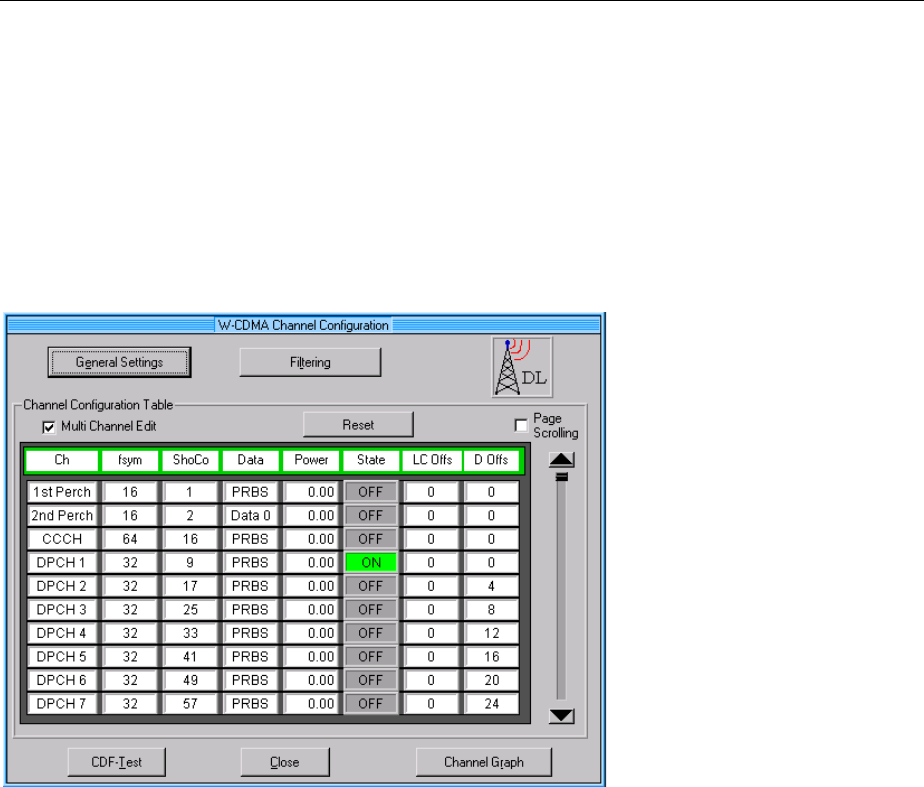Toggle State OFF for DPCH 6
This screenshot has height=787, width=924.
tap(371, 680)
